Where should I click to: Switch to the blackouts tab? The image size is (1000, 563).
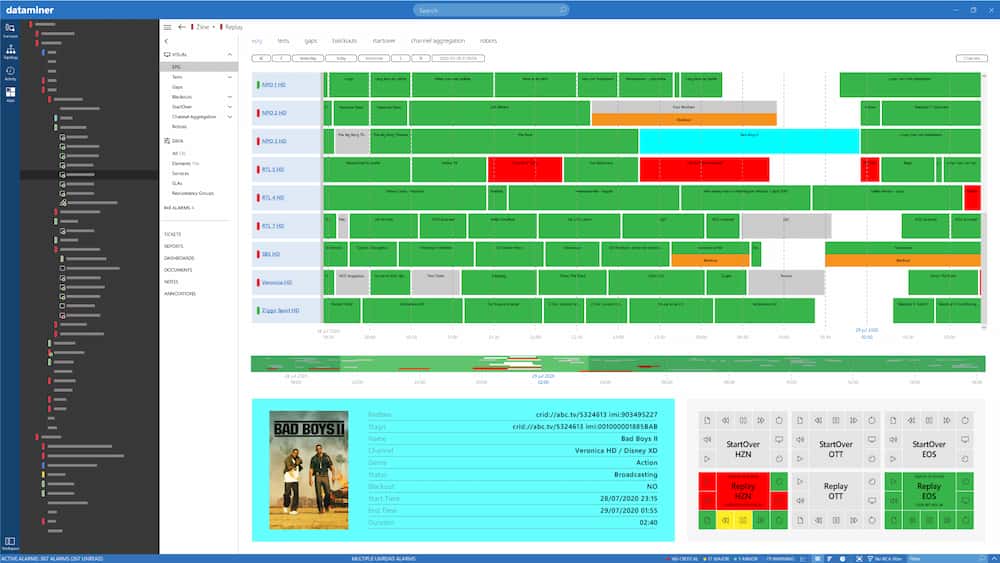pyautogui.click(x=344, y=41)
